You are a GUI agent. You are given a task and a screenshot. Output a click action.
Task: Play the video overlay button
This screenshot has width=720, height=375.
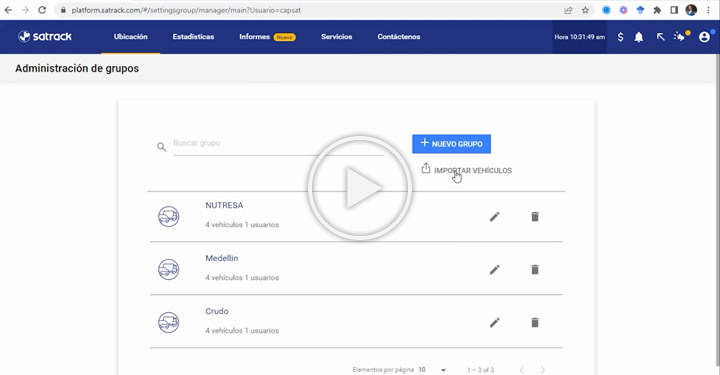[360, 187]
